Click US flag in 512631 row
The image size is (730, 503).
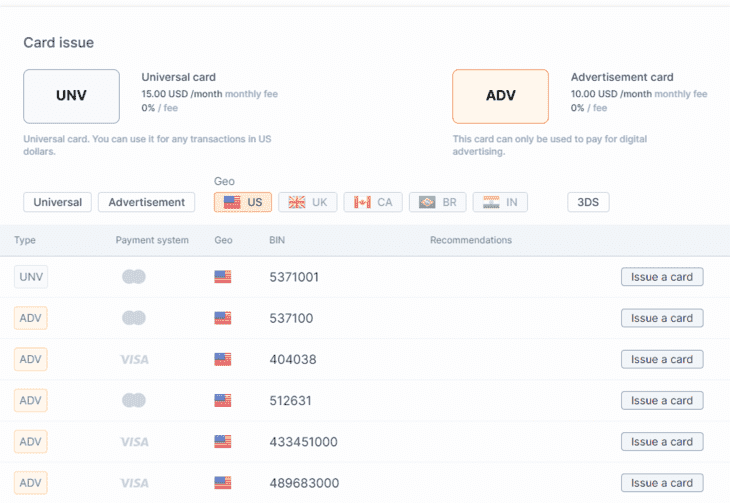pos(223,401)
